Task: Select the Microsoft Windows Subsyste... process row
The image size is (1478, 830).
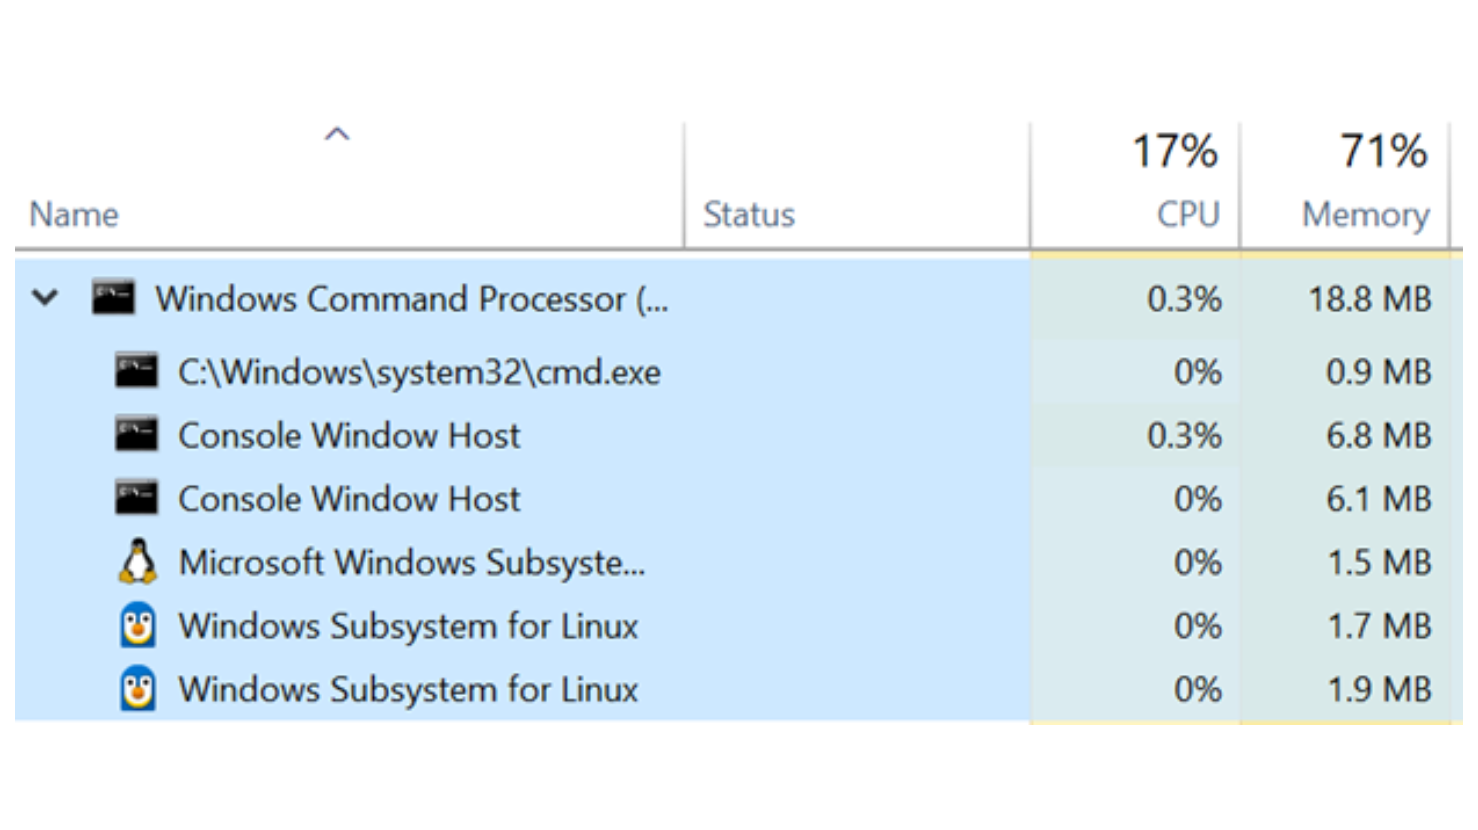Action: (411, 562)
